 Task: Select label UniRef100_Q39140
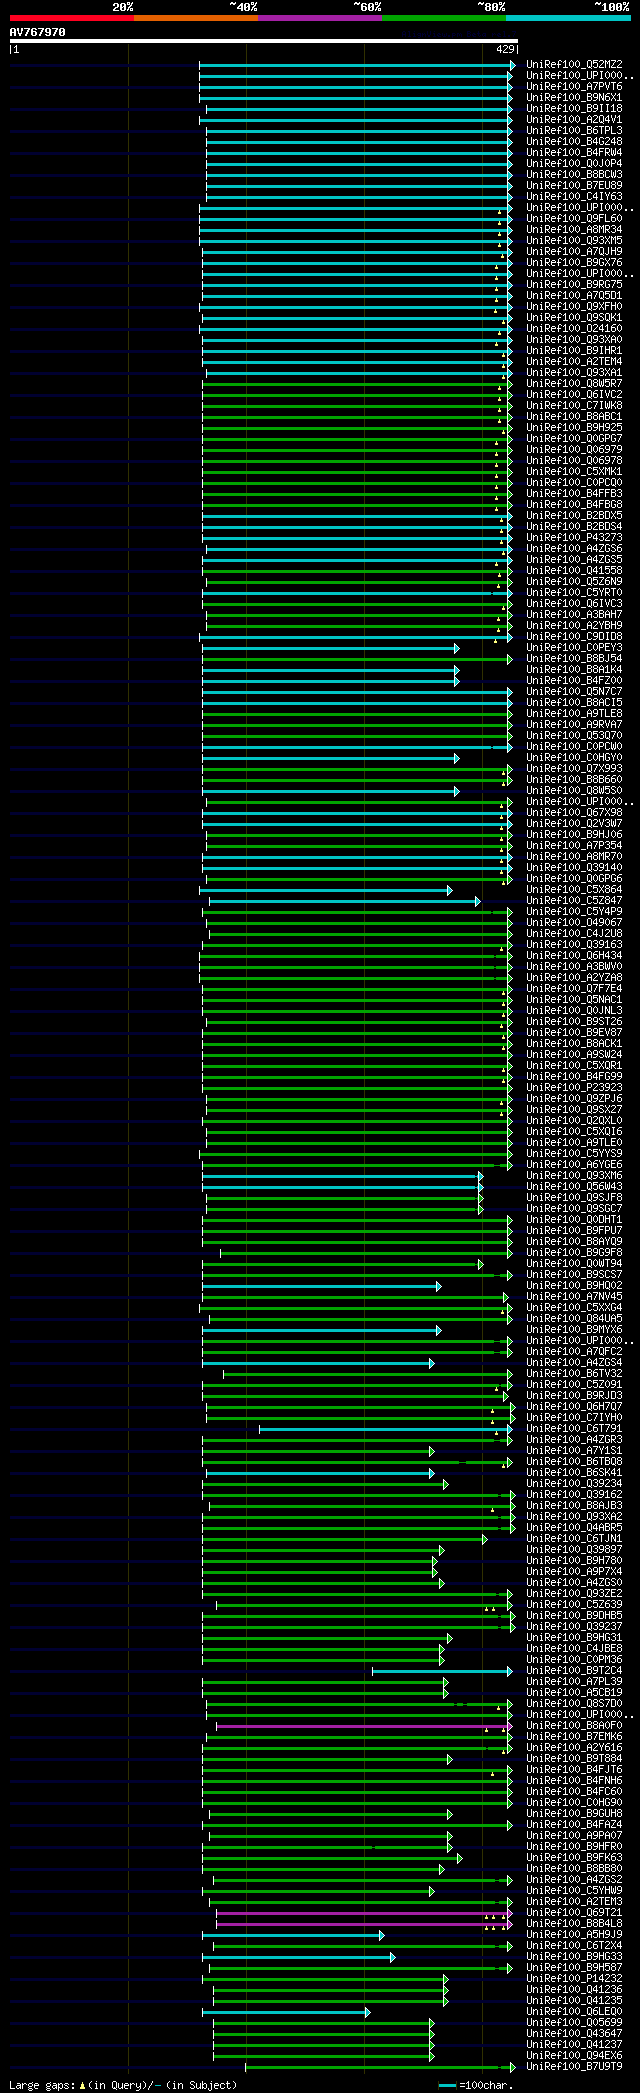coord(574,868)
